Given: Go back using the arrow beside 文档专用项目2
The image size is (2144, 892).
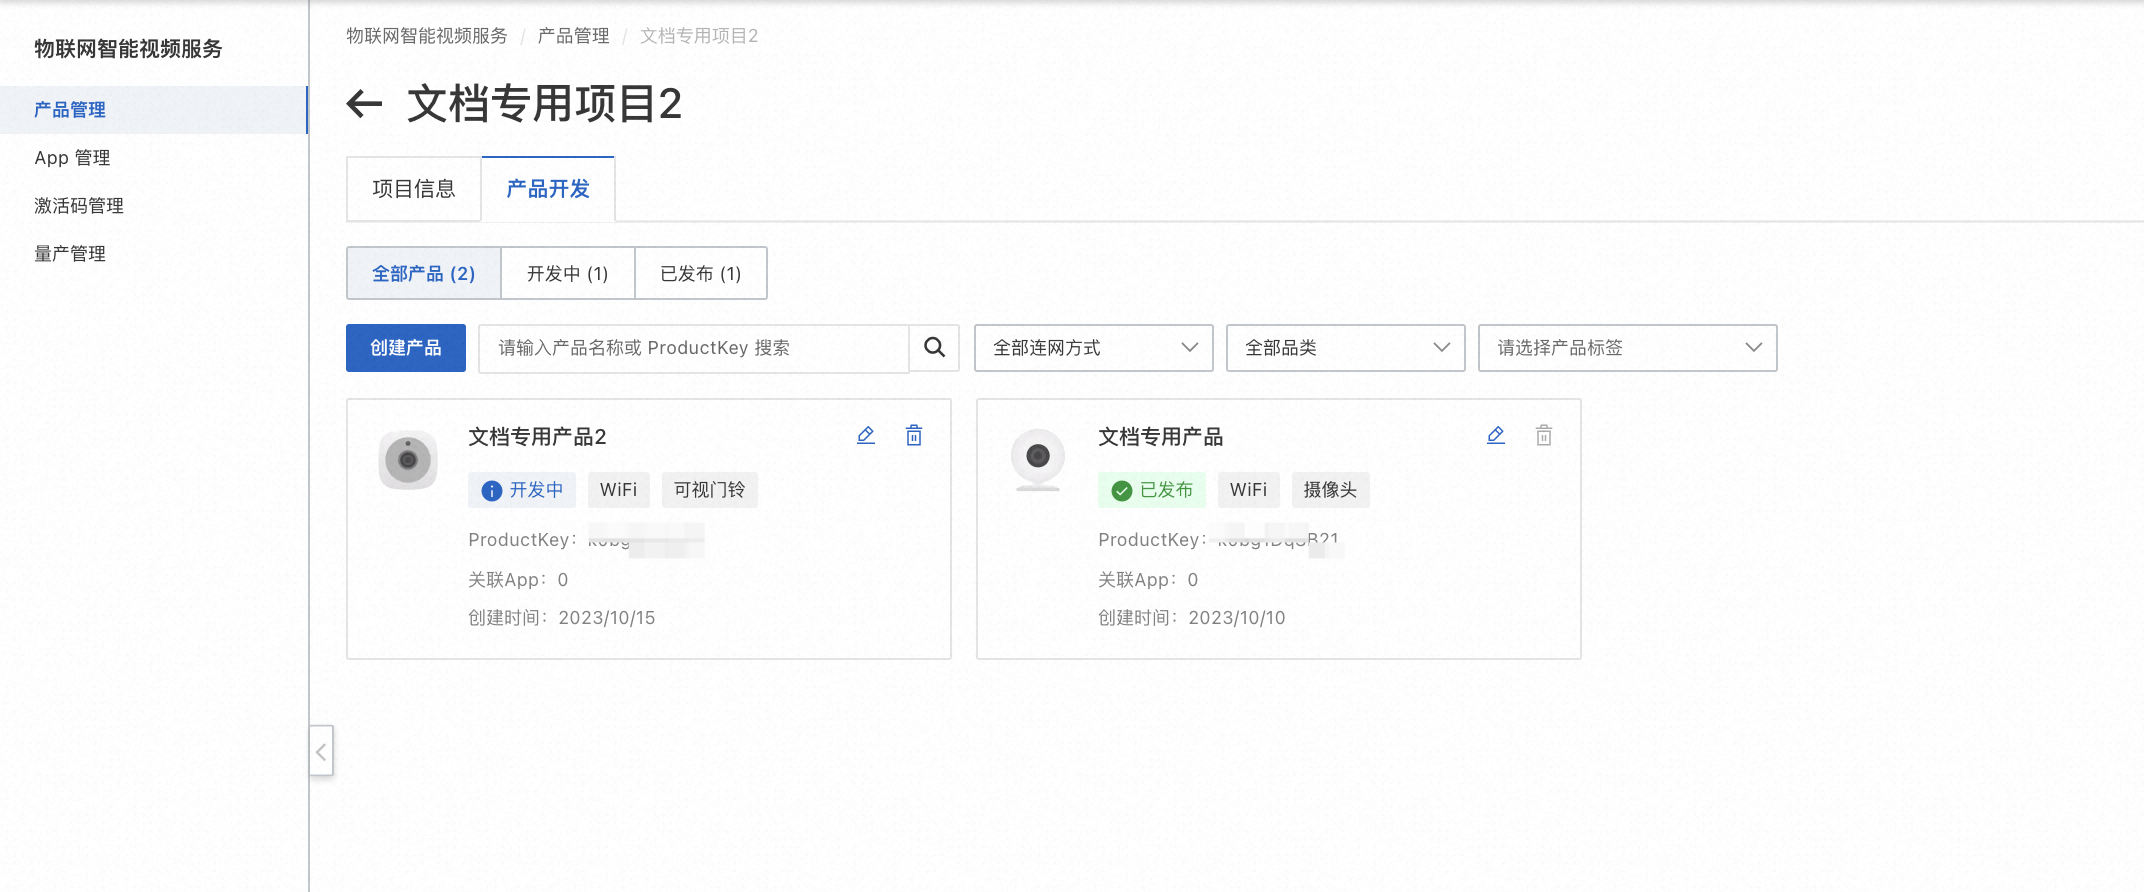Looking at the screenshot, I should (364, 103).
